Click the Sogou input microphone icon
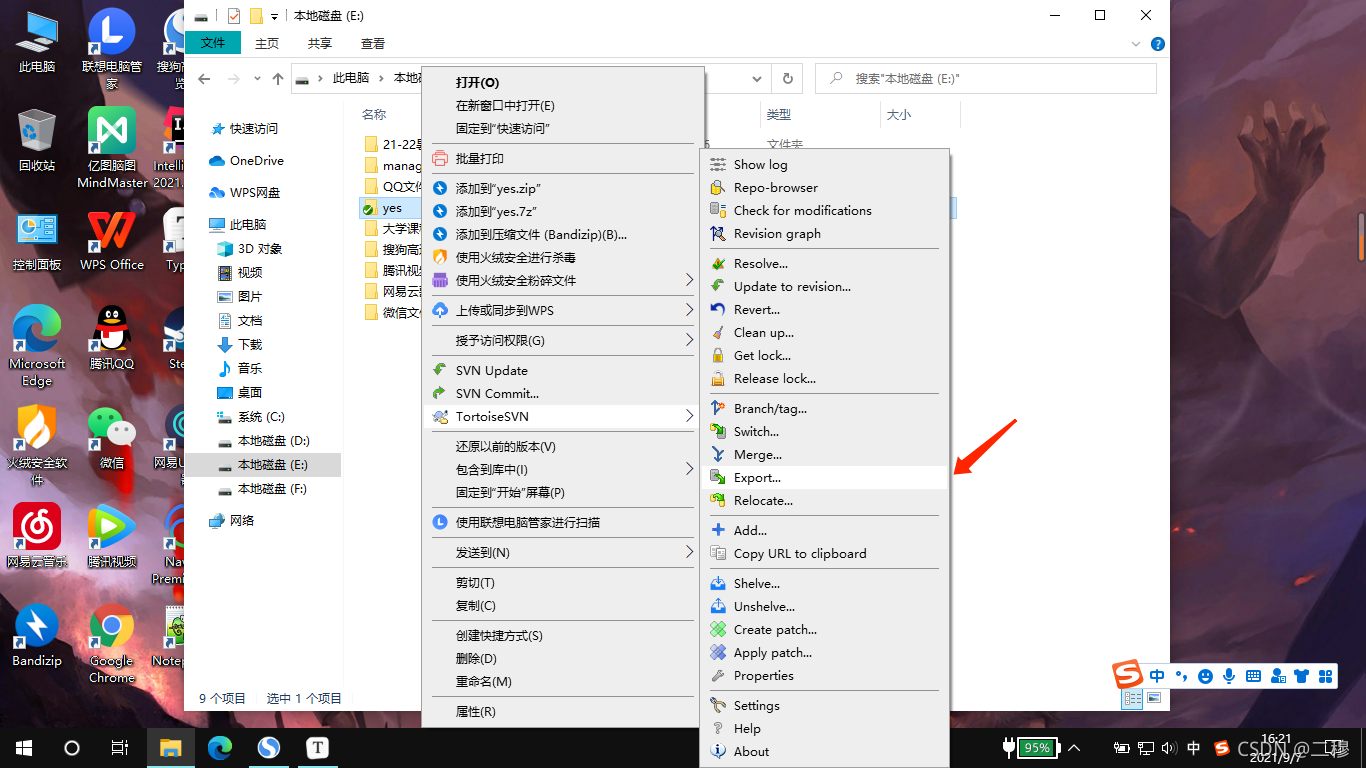 pyautogui.click(x=1229, y=676)
